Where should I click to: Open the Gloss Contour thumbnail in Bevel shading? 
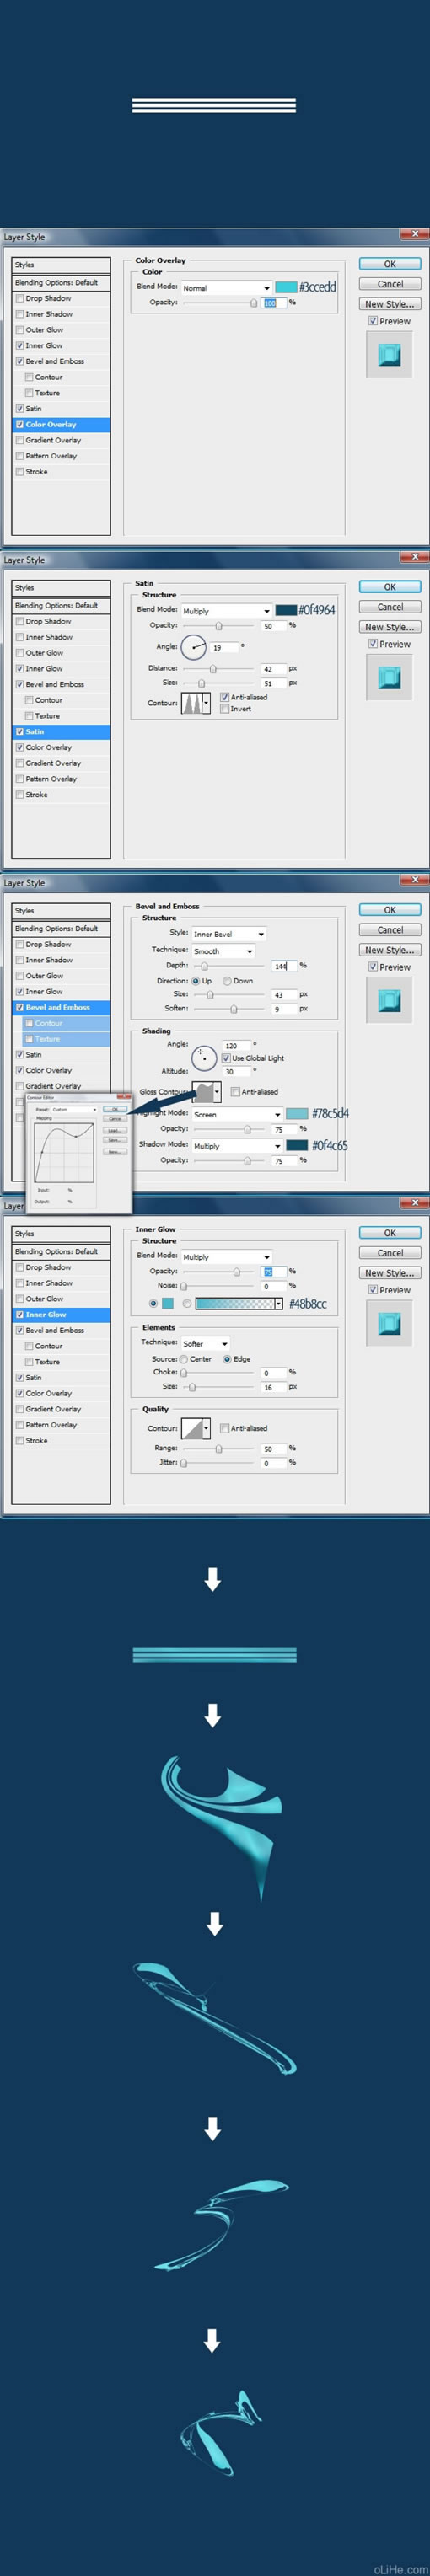point(204,1091)
